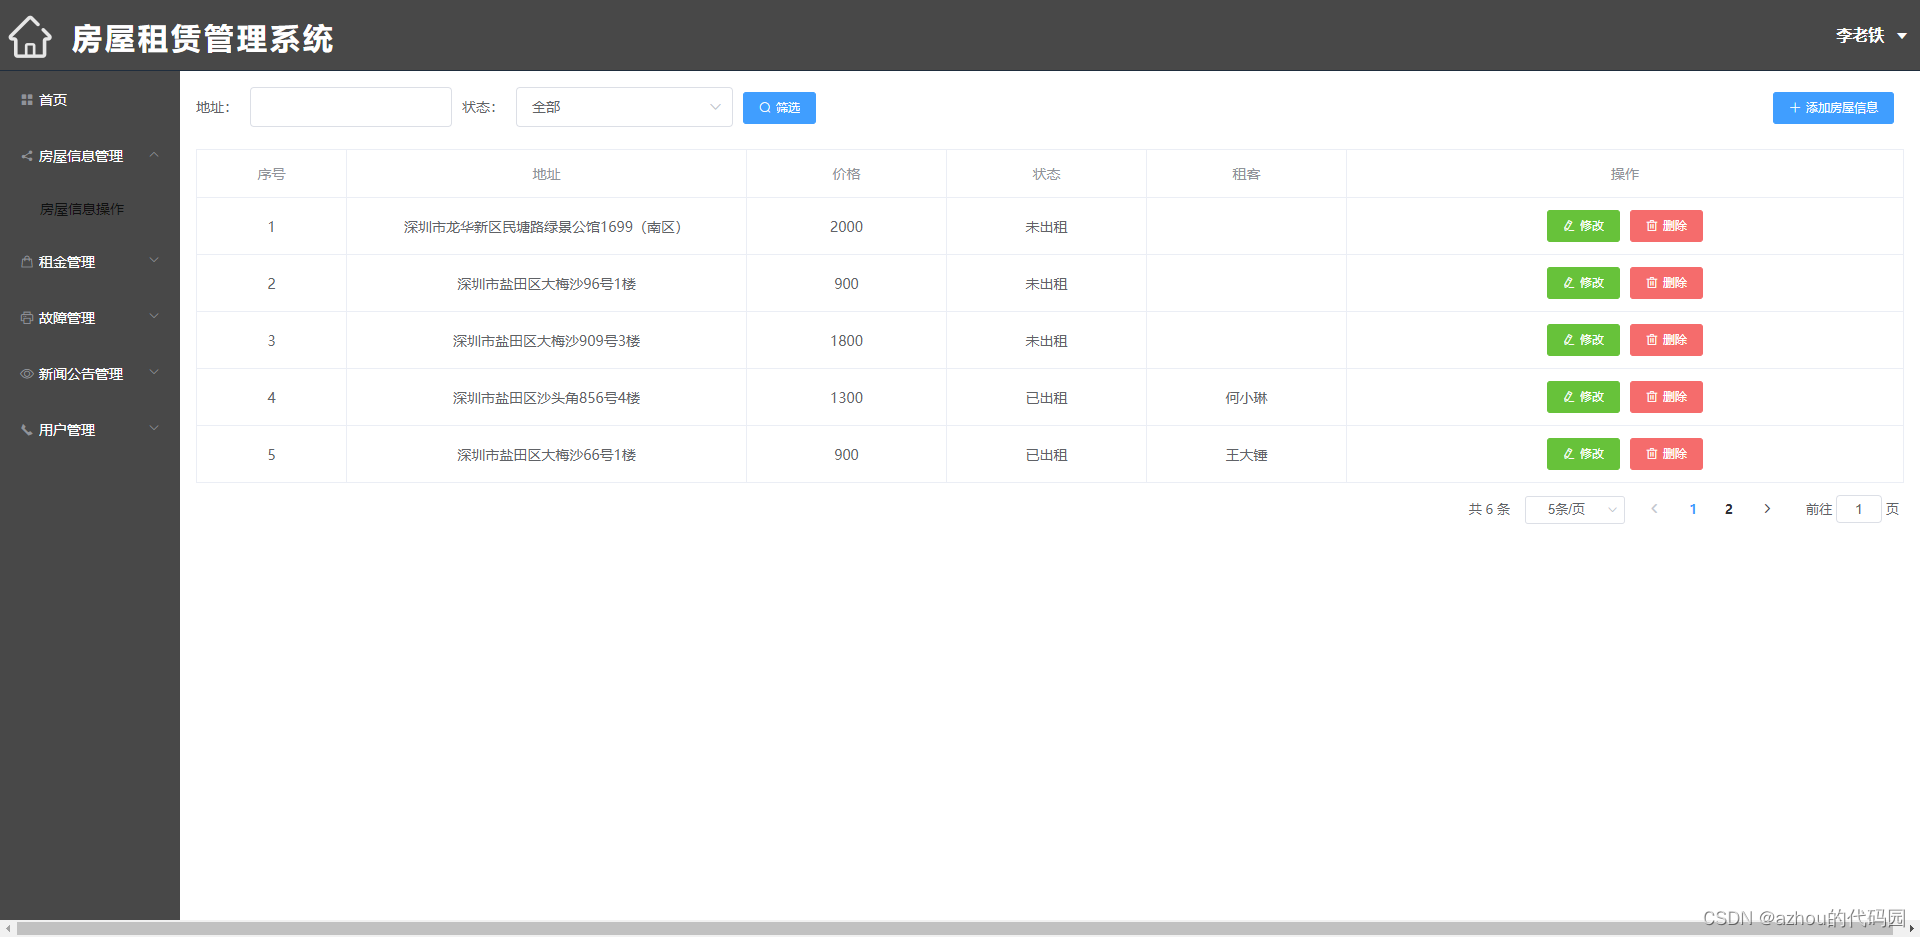Open the 5条/页 page size dropdown
Image resolution: width=1920 pixels, height=937 pixels.
point(1574,510)
